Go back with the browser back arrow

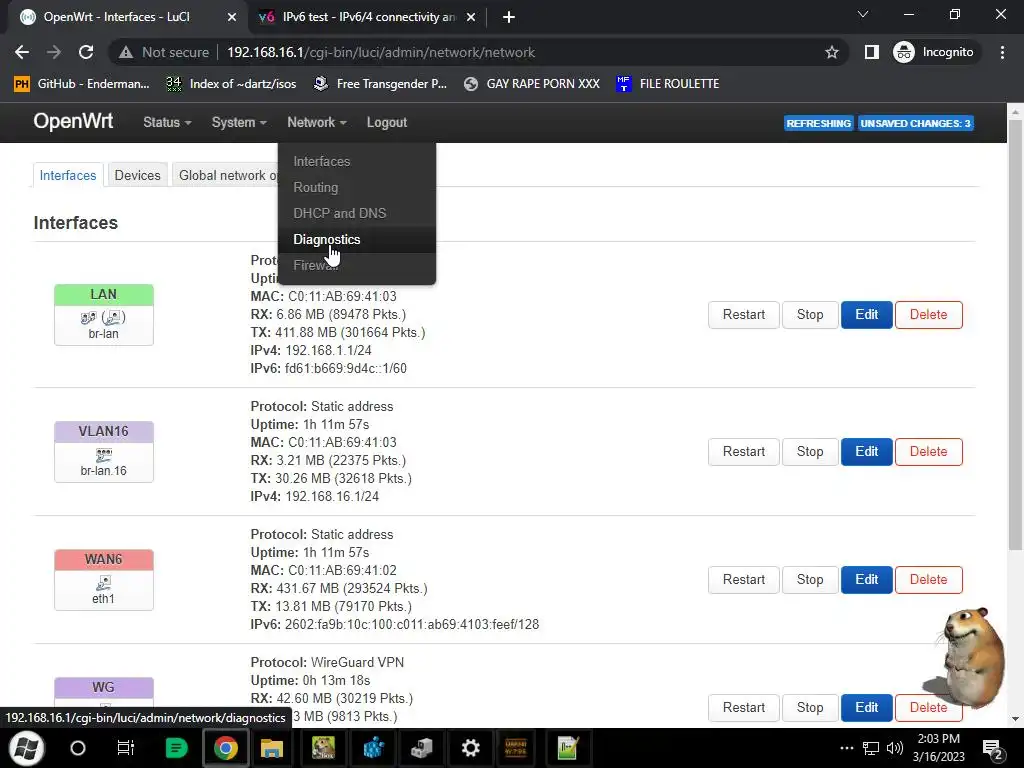(x=22, y=52)
